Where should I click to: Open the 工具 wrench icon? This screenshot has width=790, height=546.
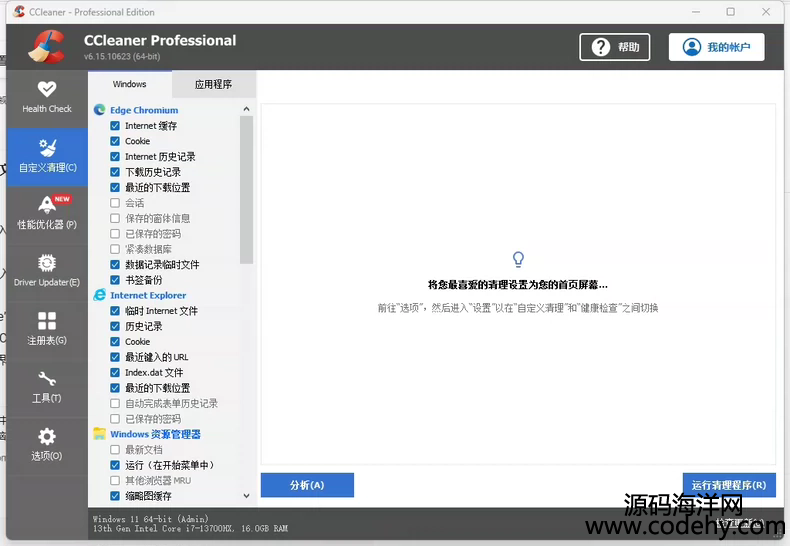[x=47, y=378]
